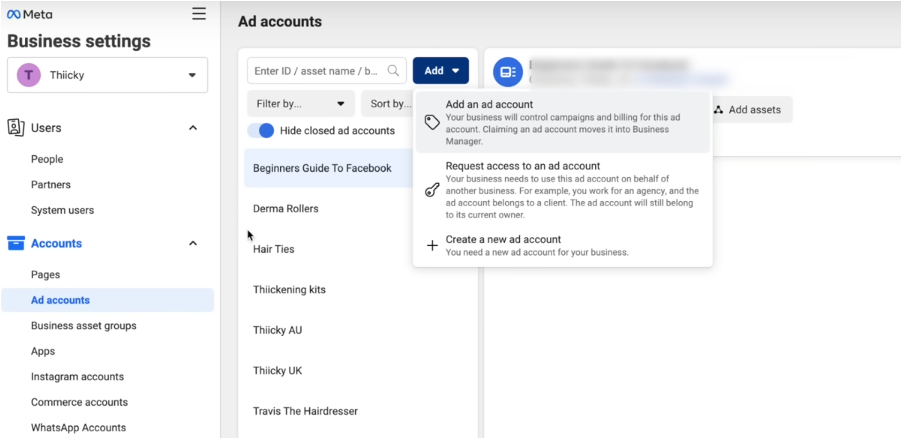Select Create a new ad account

click(563, 246)
